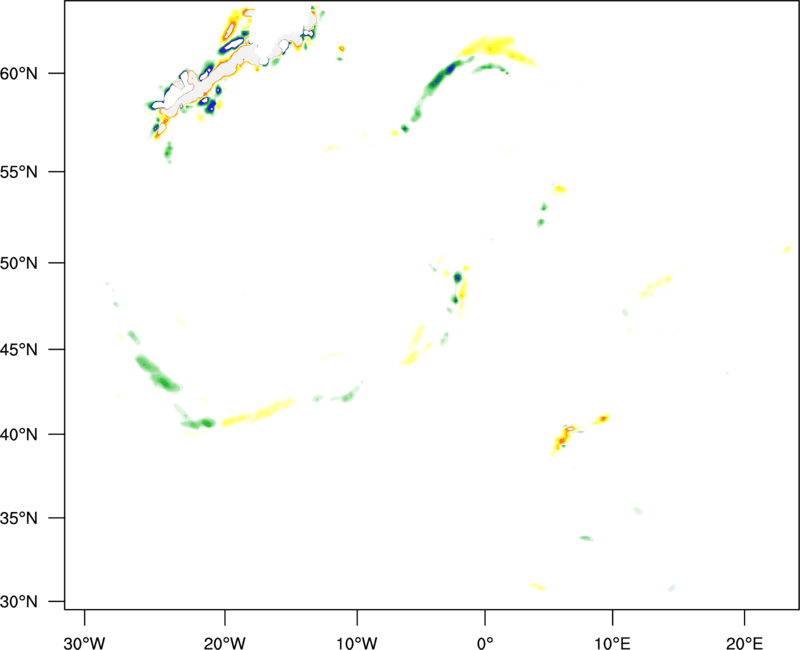Click the 60°N latitude label

click(x=19, y=73)
